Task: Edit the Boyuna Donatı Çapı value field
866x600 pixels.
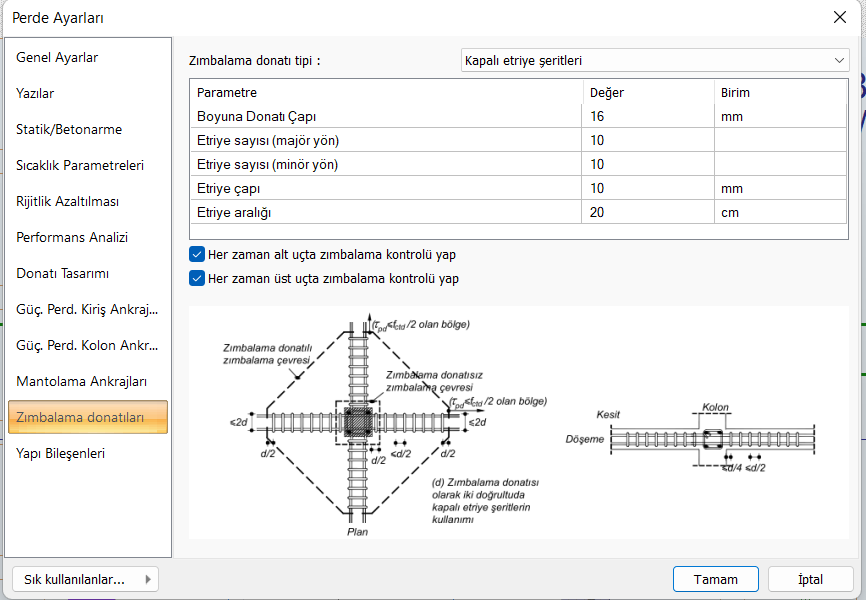Action: coord(647,116)
